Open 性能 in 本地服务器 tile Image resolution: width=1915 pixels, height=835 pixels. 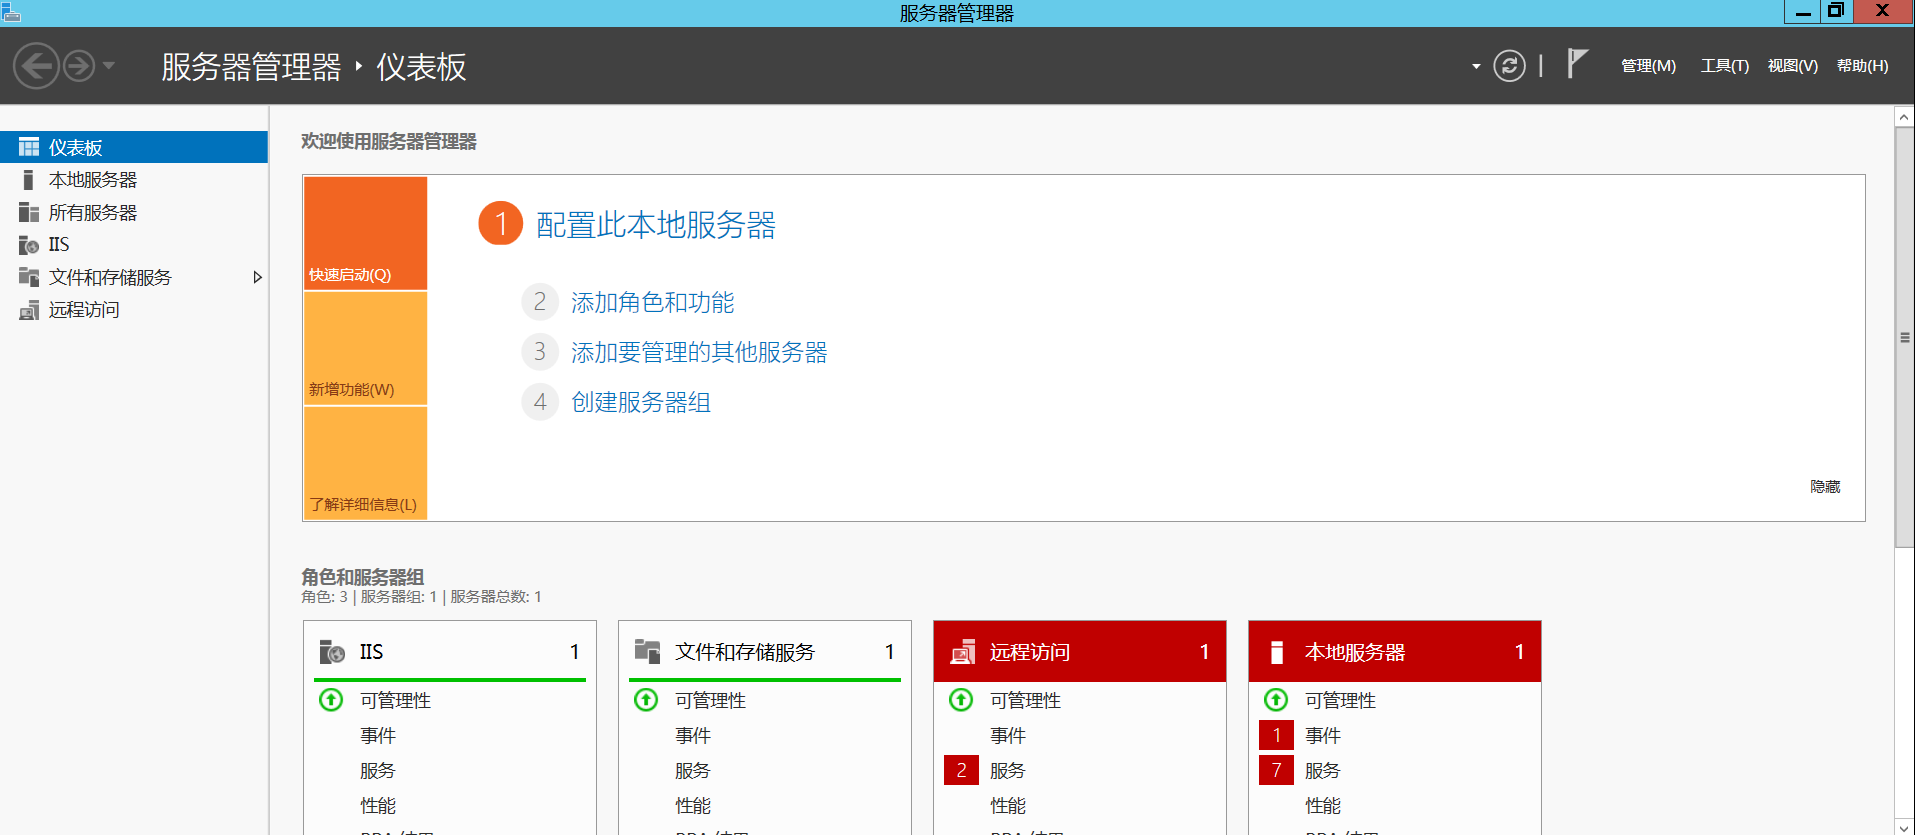pyautogui.click(x=1323, y=806)
